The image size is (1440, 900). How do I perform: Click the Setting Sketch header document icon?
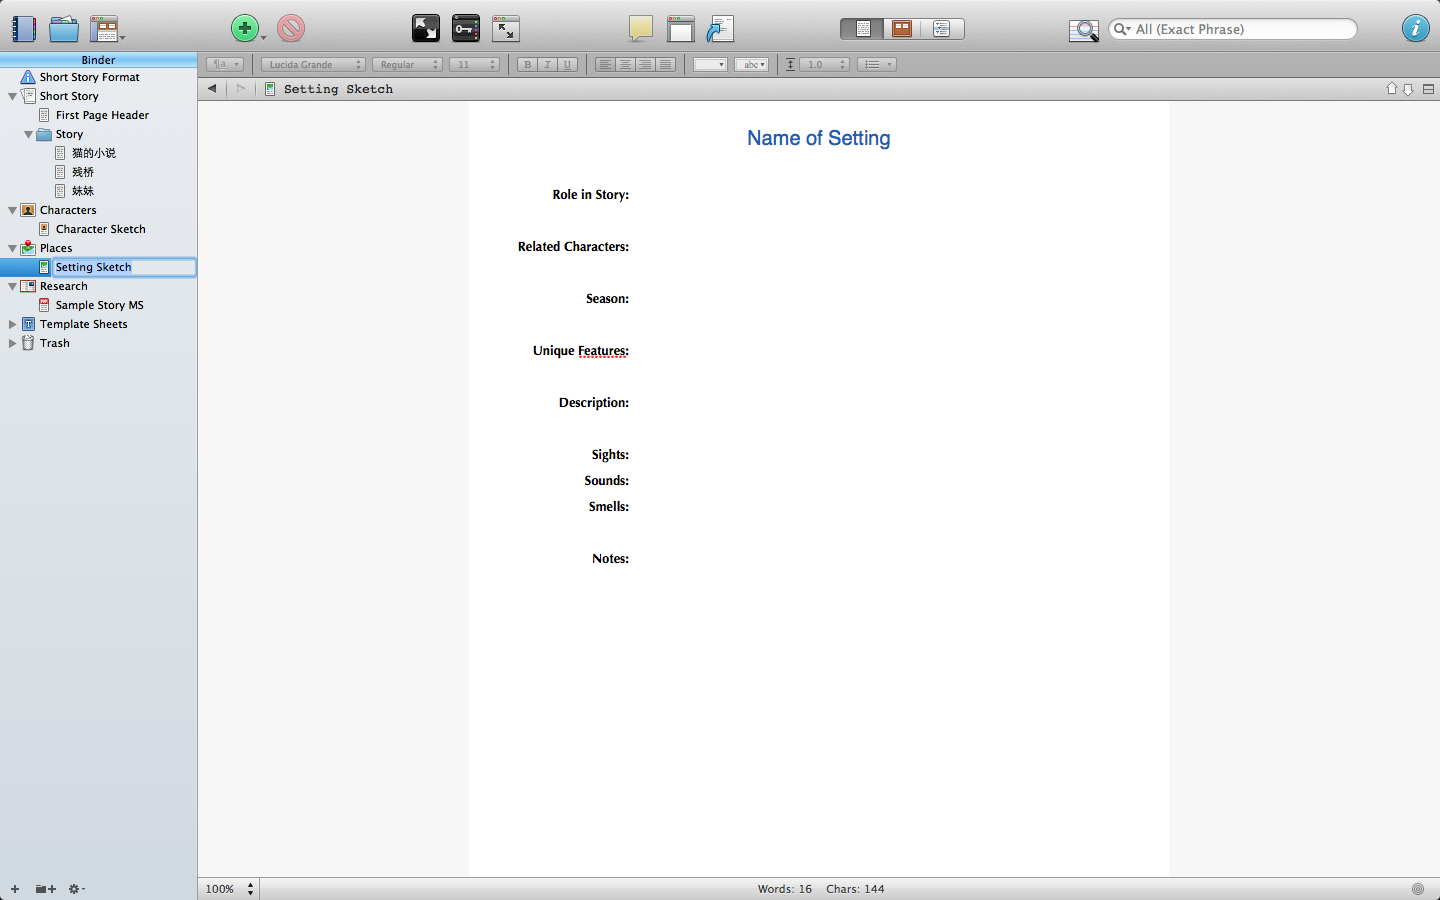[270, 89]
